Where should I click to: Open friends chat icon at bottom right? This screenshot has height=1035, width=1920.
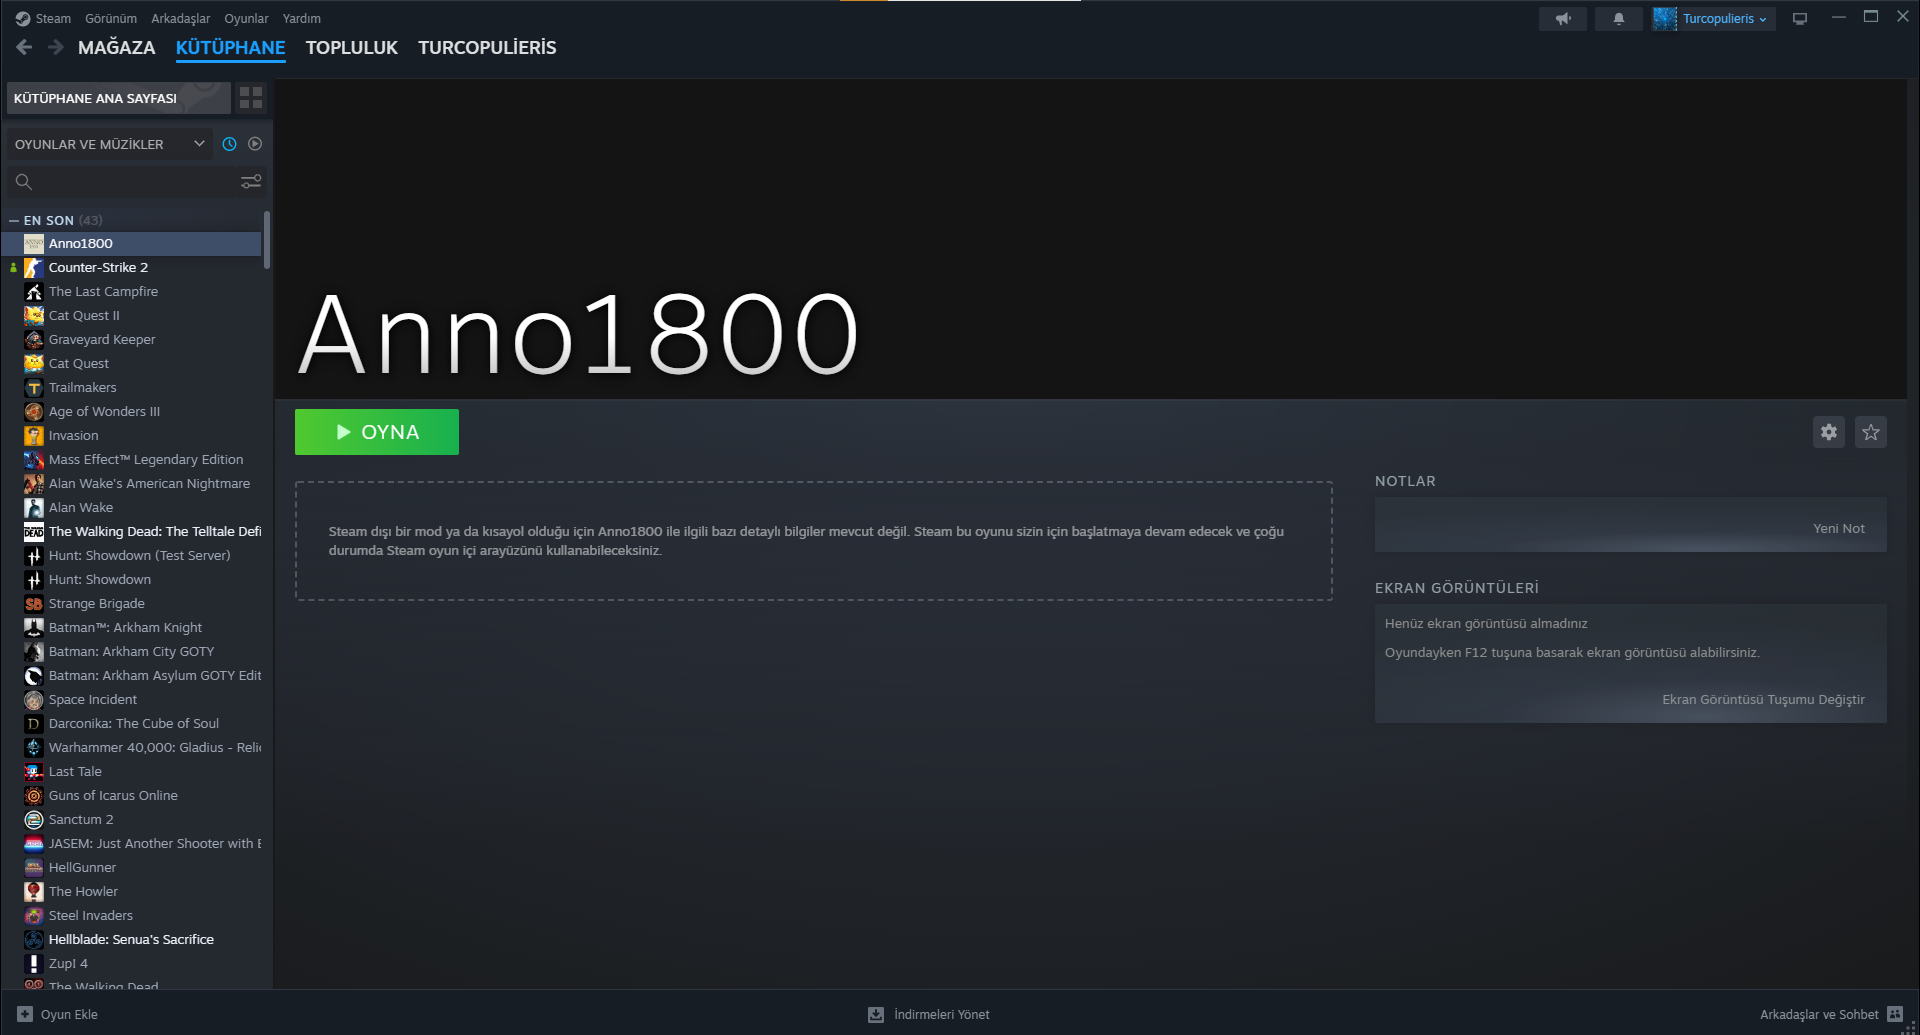pos(1895,1014)
